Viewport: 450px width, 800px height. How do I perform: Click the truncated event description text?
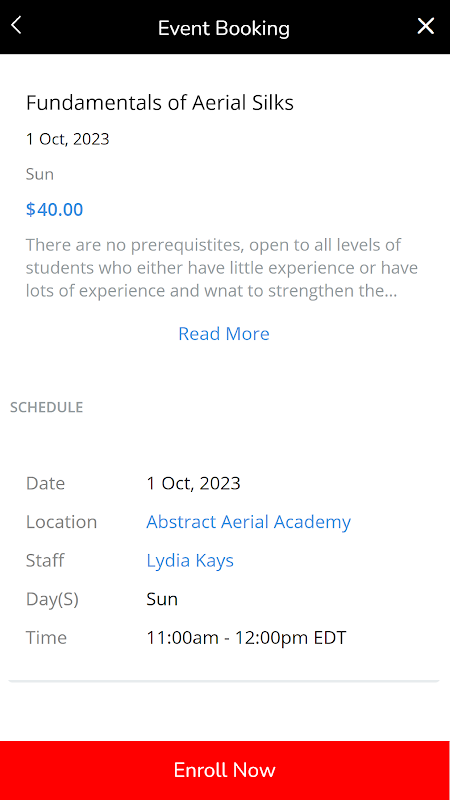(215, 268)
